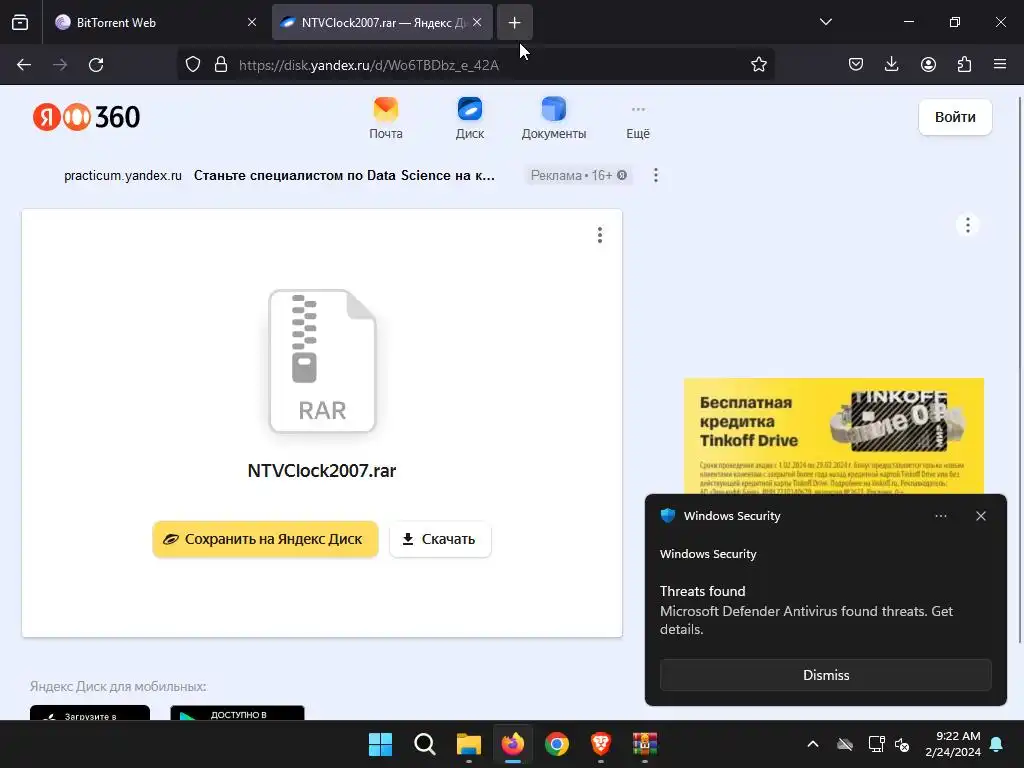Close the BitTorrent Web tab

[252, 22]
